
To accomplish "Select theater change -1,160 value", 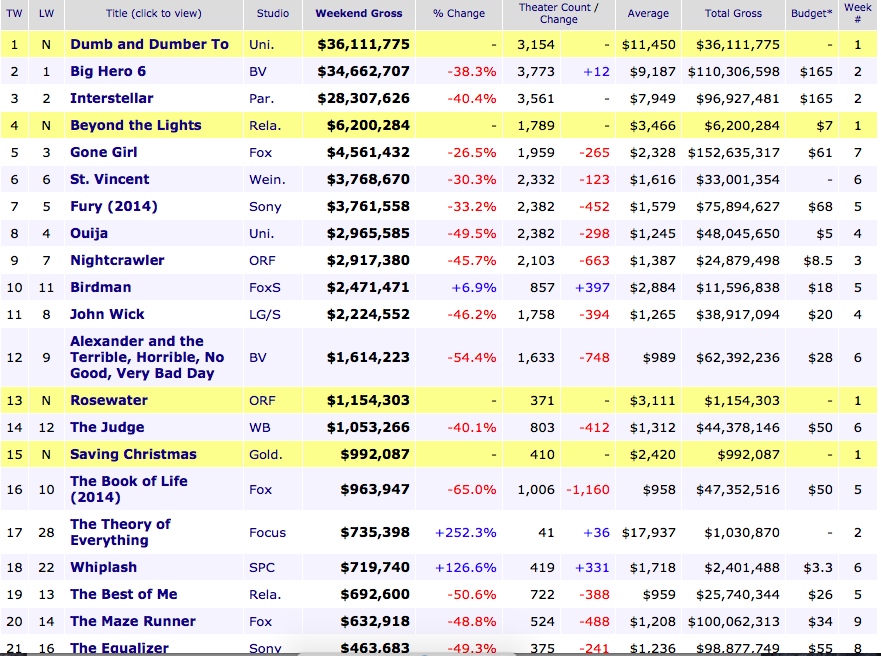I will 588,489.
